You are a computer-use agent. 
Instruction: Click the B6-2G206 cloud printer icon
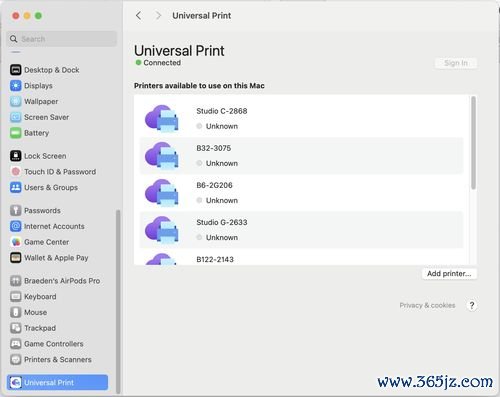tap(162, 192)
